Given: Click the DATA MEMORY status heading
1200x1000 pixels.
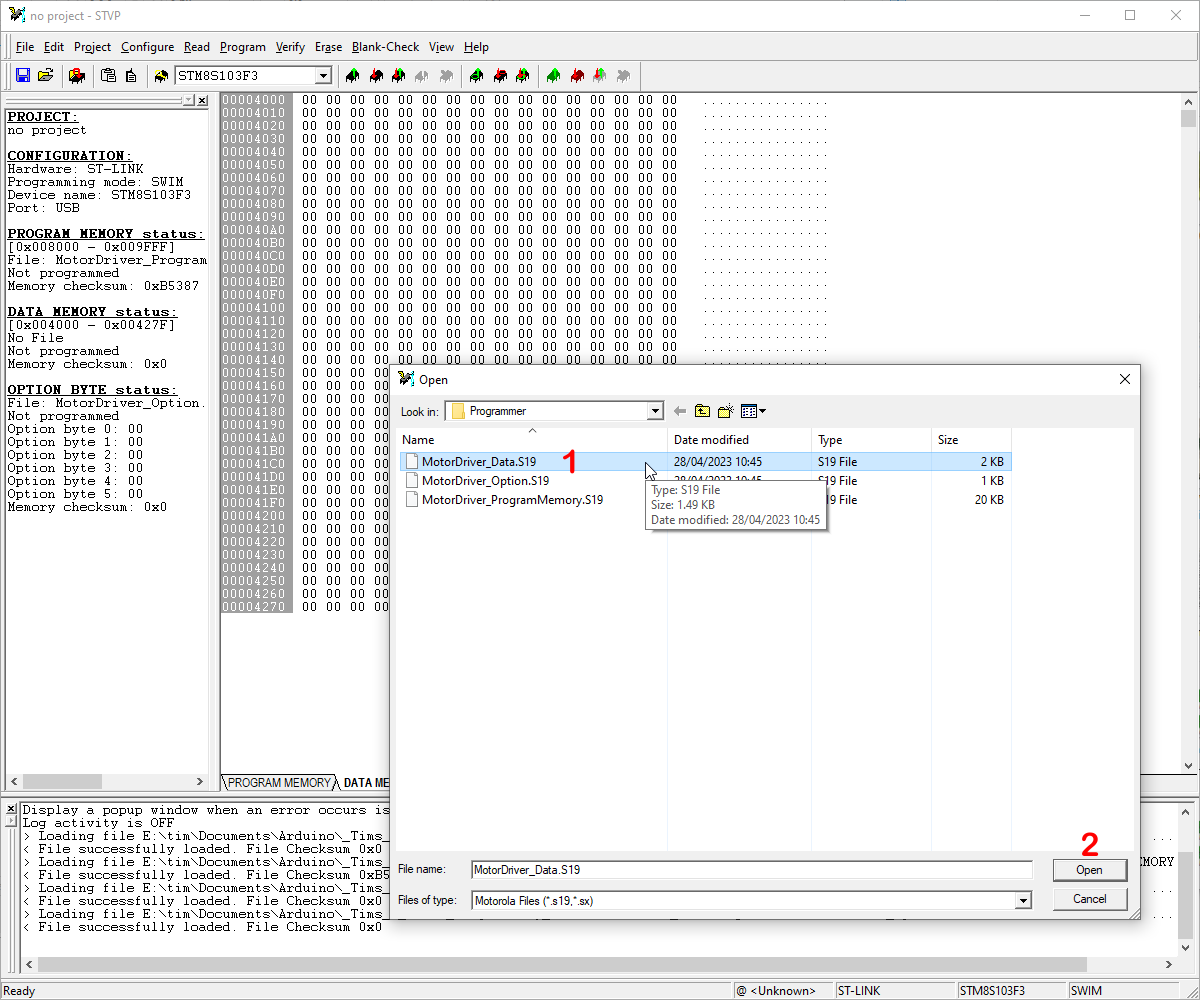Looking at the screenshot, I should click(92, 312).
